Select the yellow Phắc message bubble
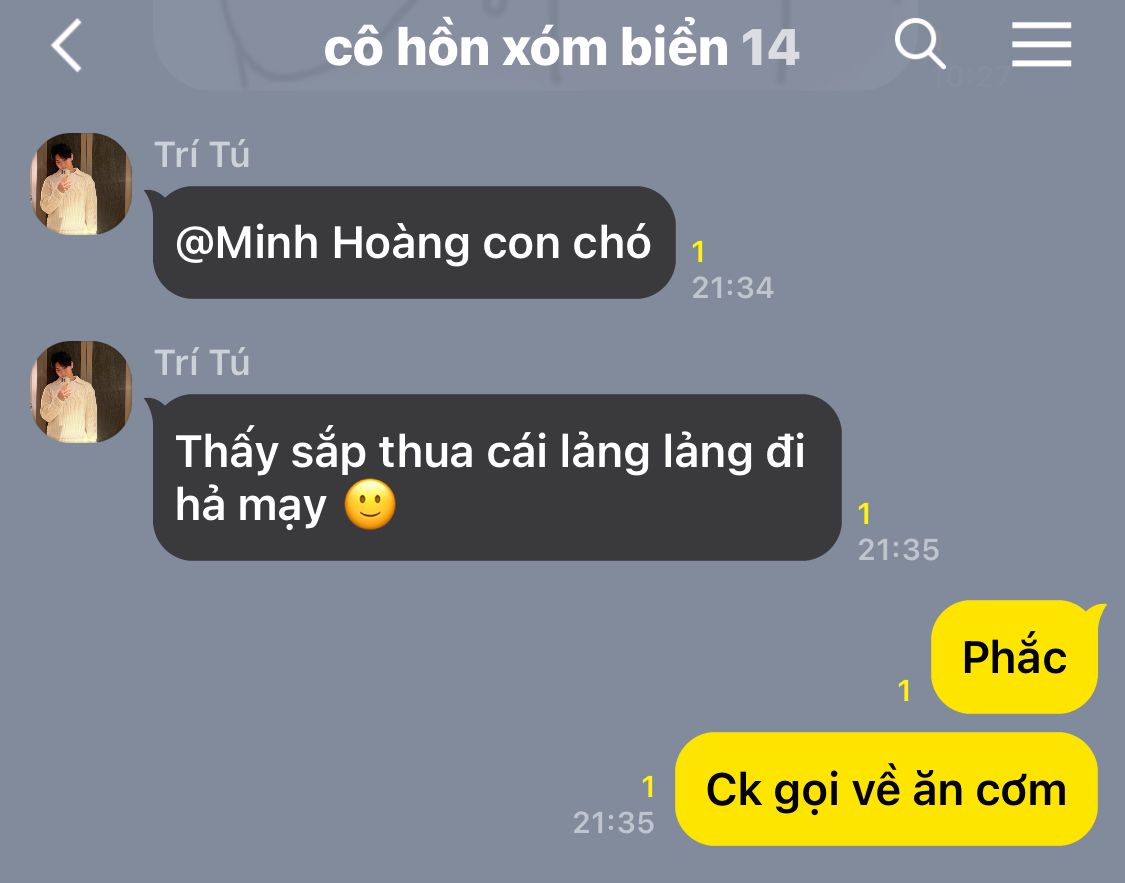Image resolution: width=1125 pixels, height=883 pixels. pyautogui.click(x=1015, y=657)
